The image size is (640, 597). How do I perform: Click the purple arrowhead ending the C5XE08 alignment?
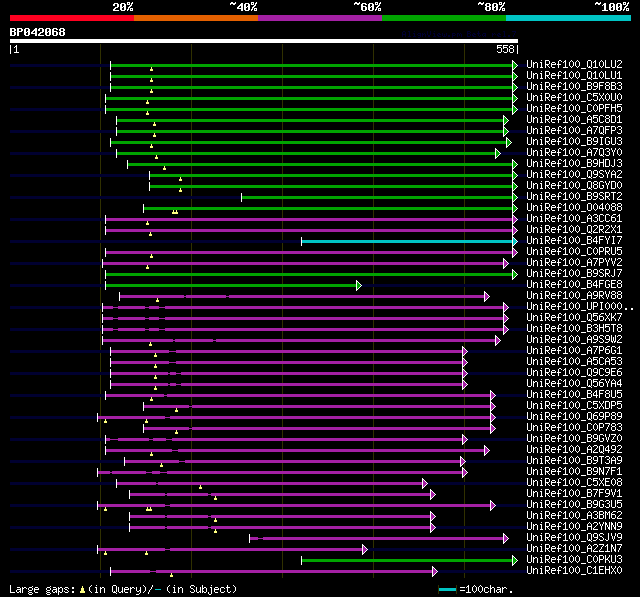424,484
